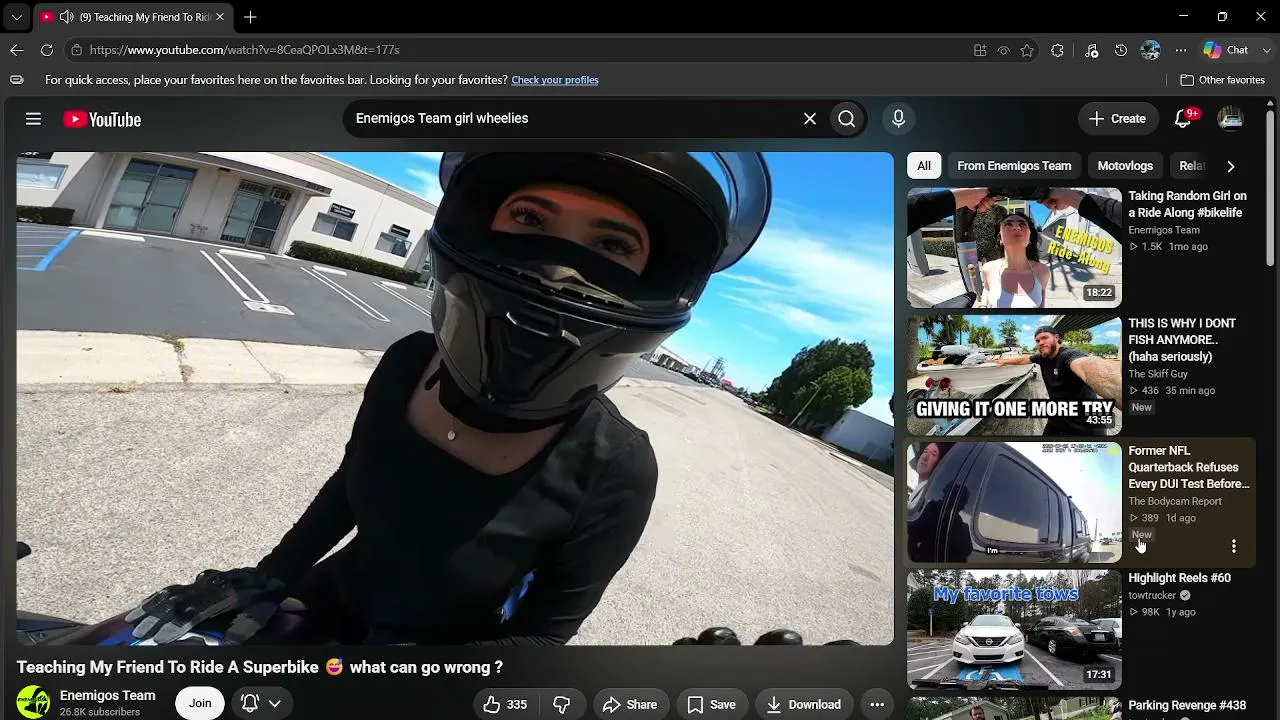The width and height of the screenshot is (1280, 720).
Task: Click title "THIS IS WHY I DONT FISH ANYMORE"
Action: pos(1182,340)
